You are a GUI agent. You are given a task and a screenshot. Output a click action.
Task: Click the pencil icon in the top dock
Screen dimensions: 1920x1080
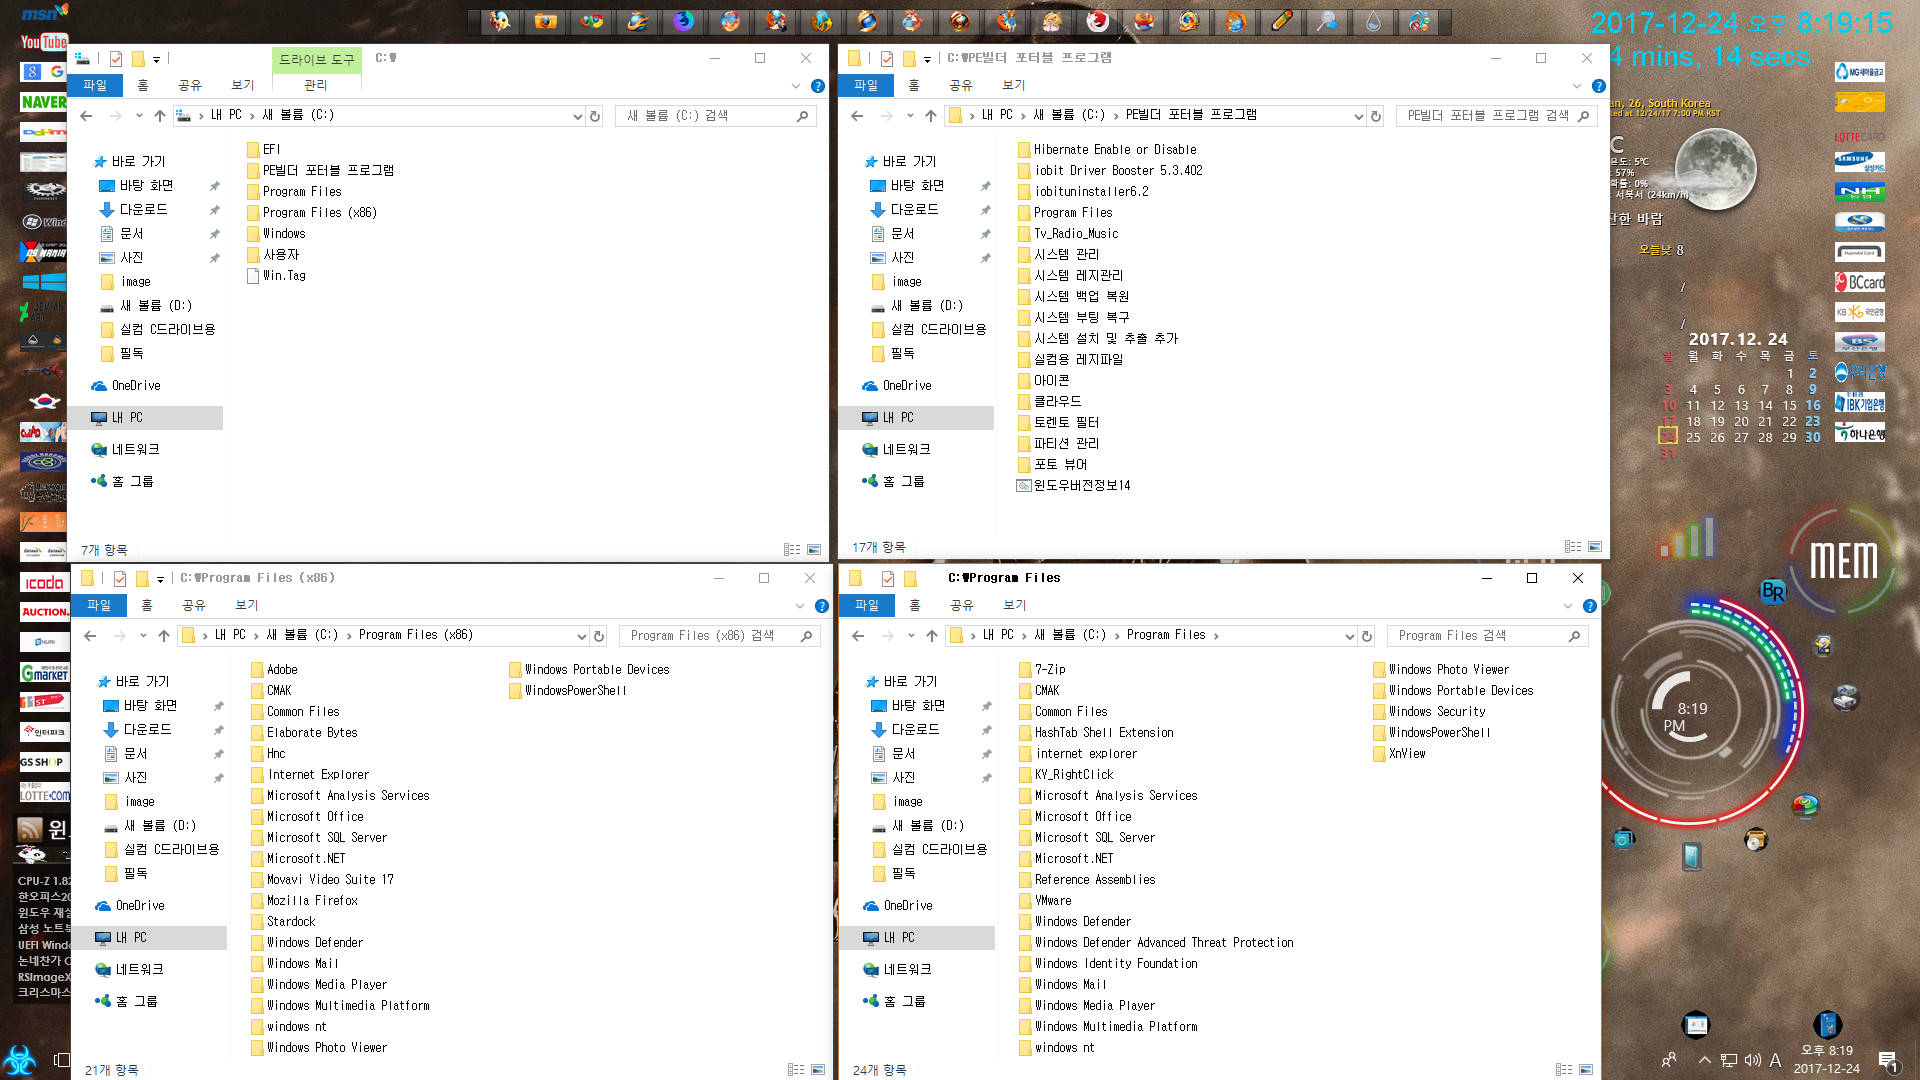pos(1281,21)
